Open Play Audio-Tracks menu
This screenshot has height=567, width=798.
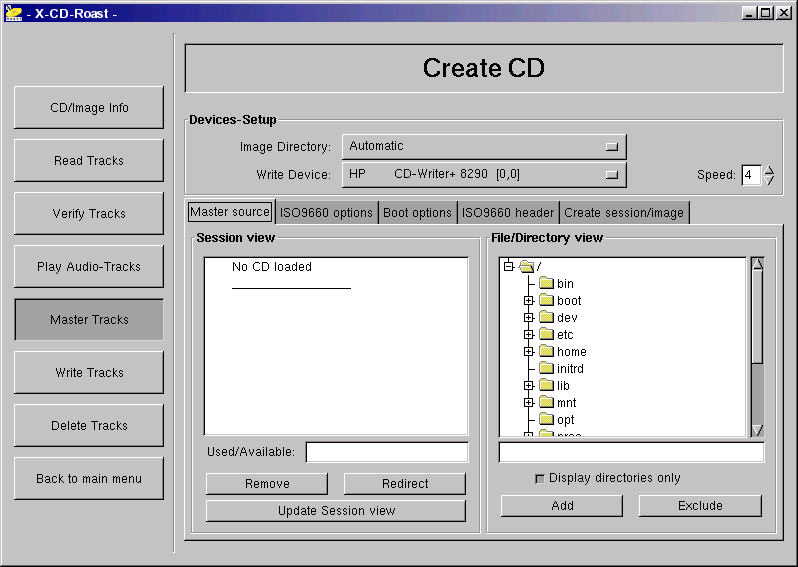point(89,266)
